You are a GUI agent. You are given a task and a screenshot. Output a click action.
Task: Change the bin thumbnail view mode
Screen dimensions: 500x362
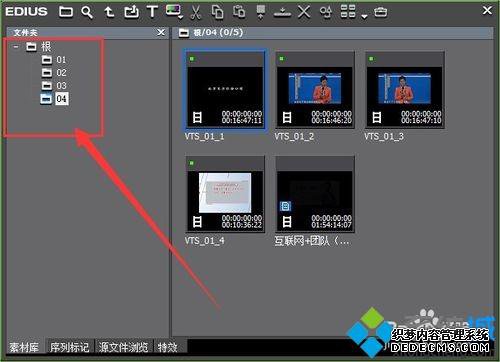(x=348, y=12)
